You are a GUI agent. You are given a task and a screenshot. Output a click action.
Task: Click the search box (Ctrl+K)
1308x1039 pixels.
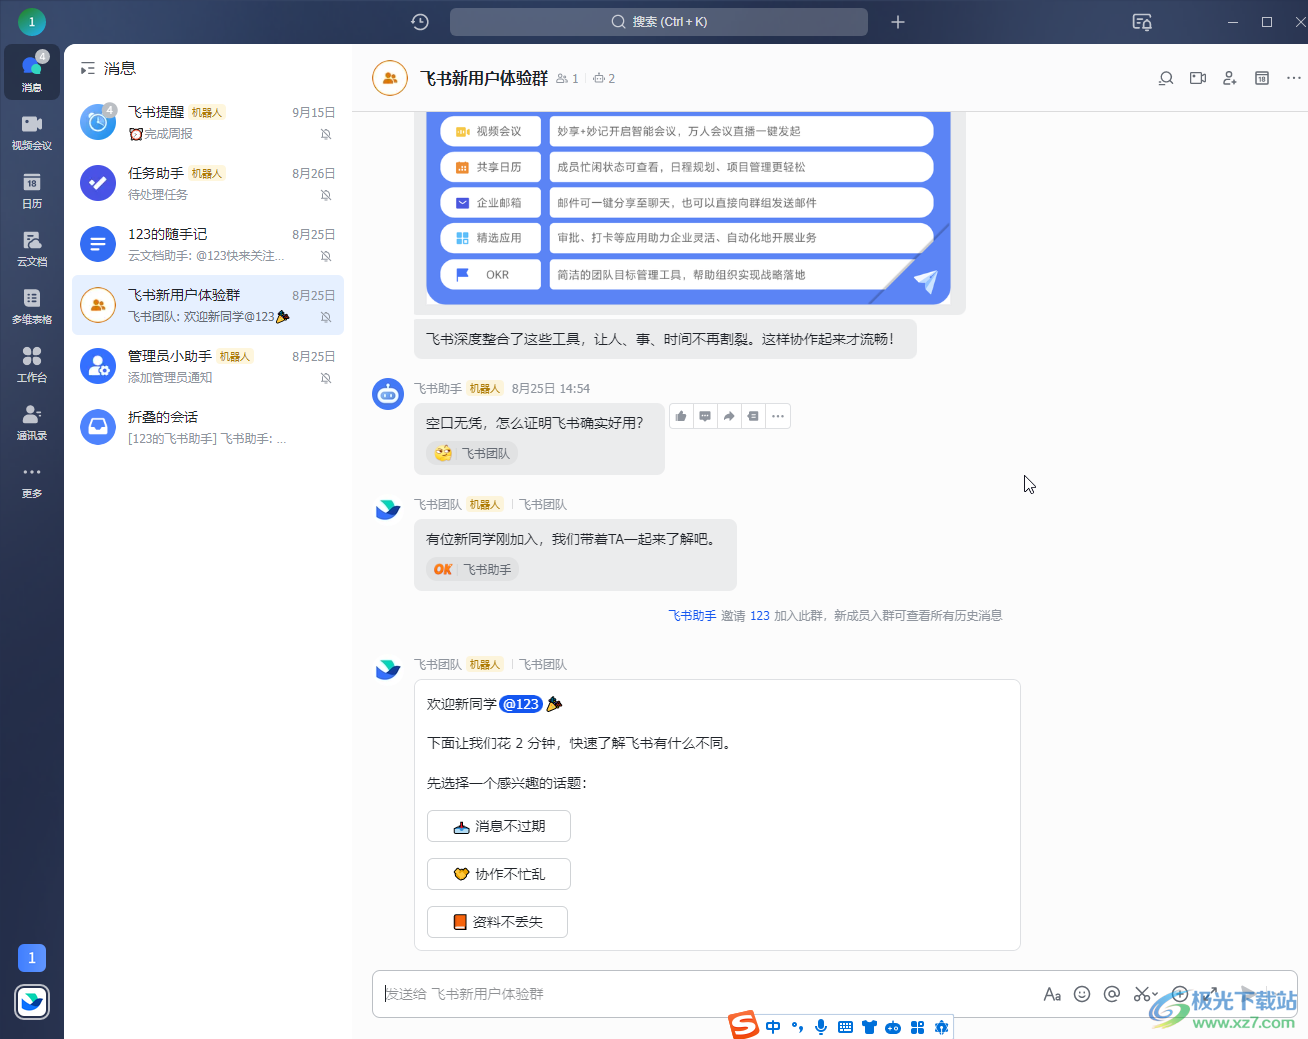pyautogui.click(x=659, y=22)
